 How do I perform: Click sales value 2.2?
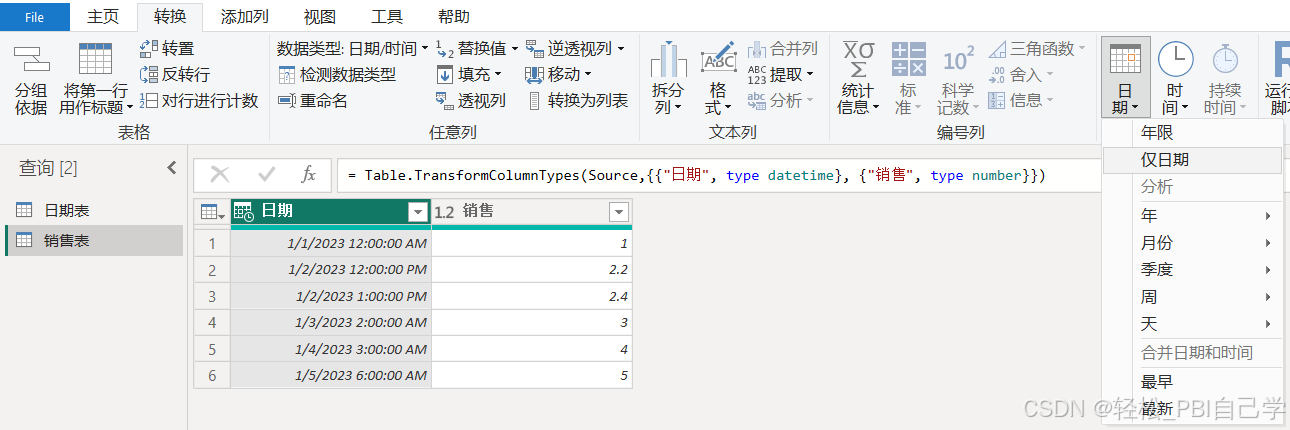tap(532, 270)
